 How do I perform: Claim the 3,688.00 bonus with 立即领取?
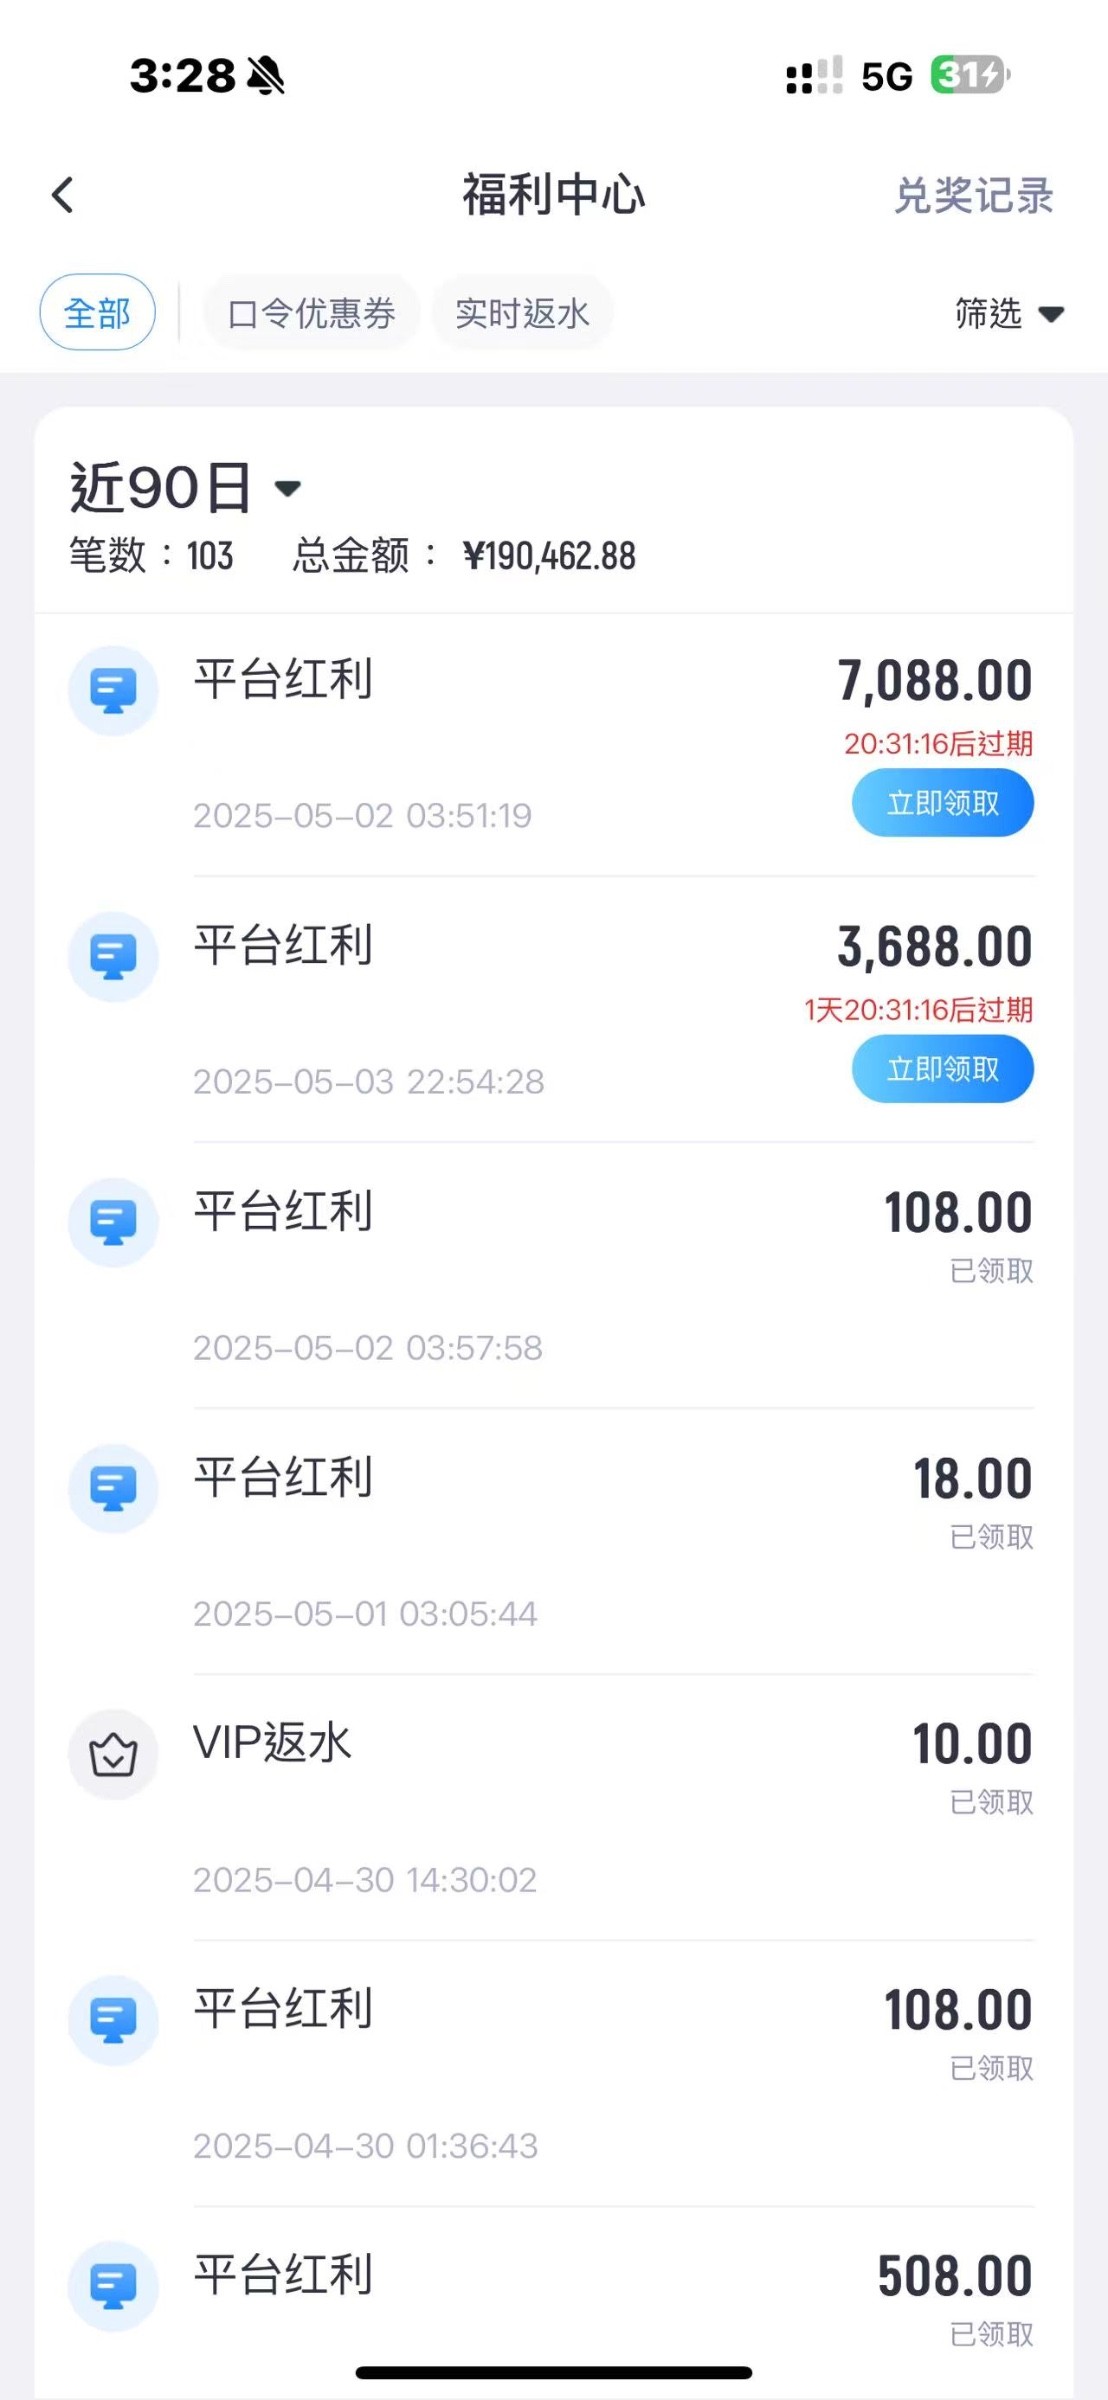click(x=942, y=1069)
